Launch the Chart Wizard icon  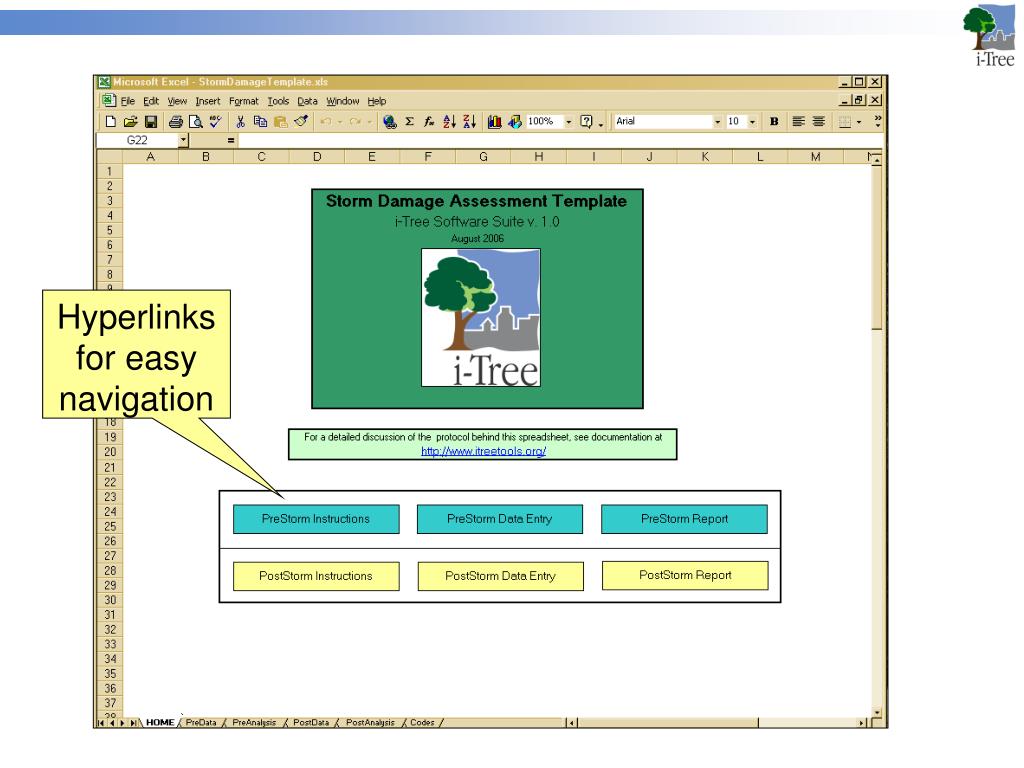coord(494,121)
